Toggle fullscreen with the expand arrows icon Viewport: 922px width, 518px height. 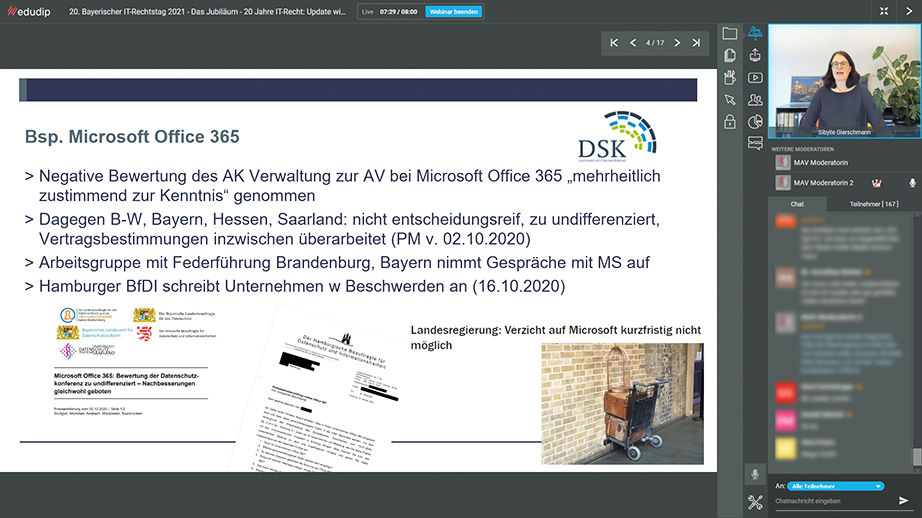[883, 11]
